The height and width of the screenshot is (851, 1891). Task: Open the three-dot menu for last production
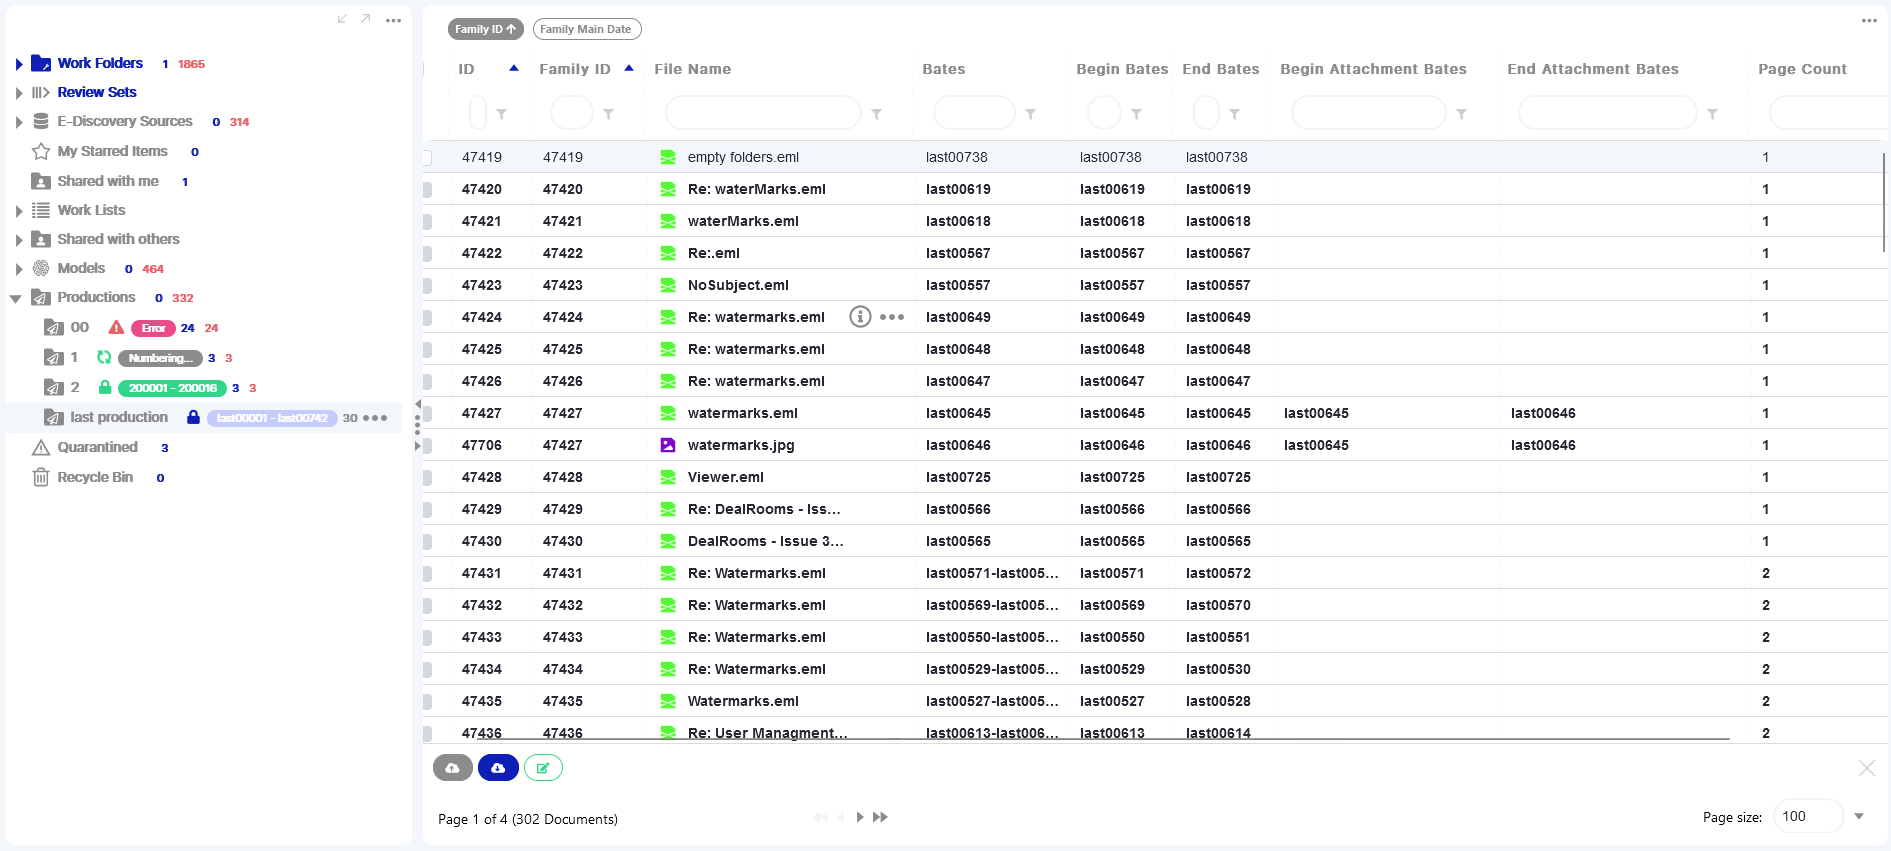tap(376, 418)
